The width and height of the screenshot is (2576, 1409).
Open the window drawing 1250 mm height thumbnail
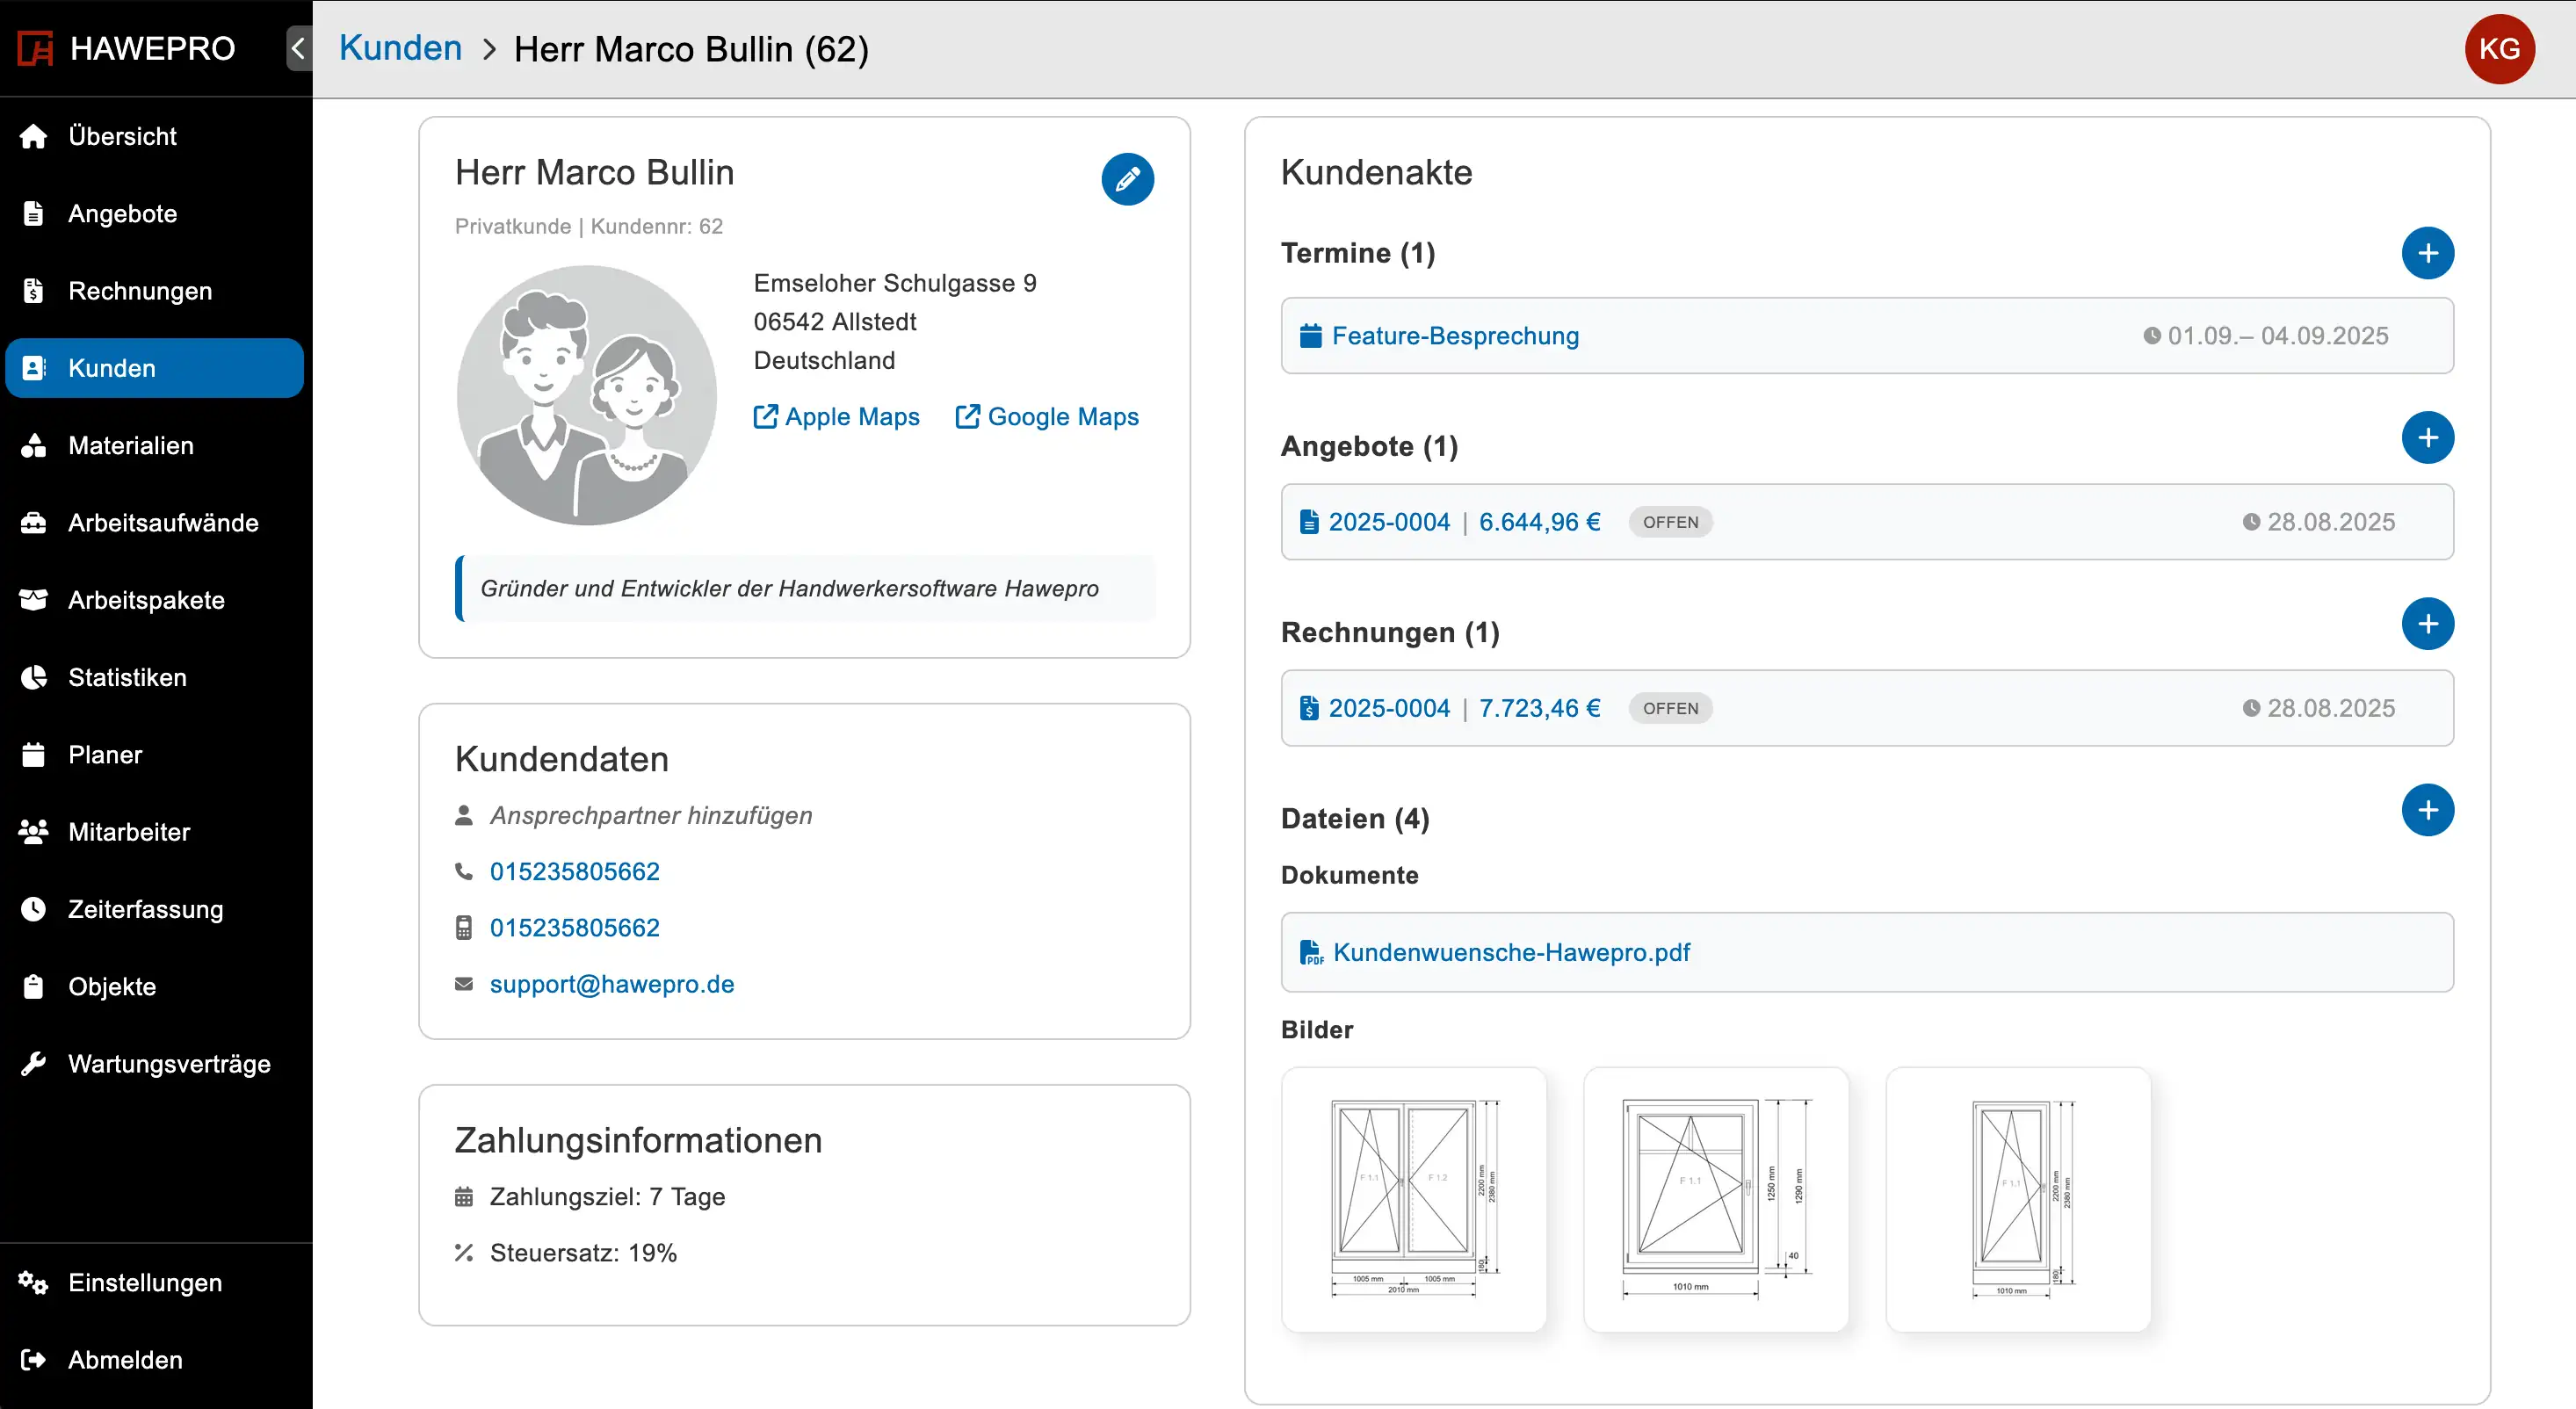point(1716,1199)
